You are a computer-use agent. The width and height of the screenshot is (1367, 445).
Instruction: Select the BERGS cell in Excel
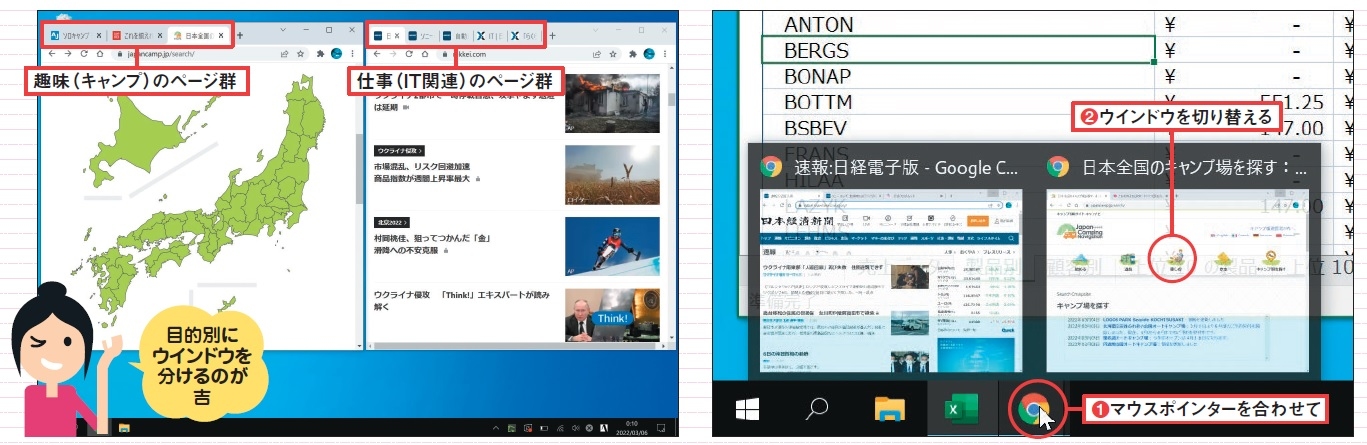958,49
